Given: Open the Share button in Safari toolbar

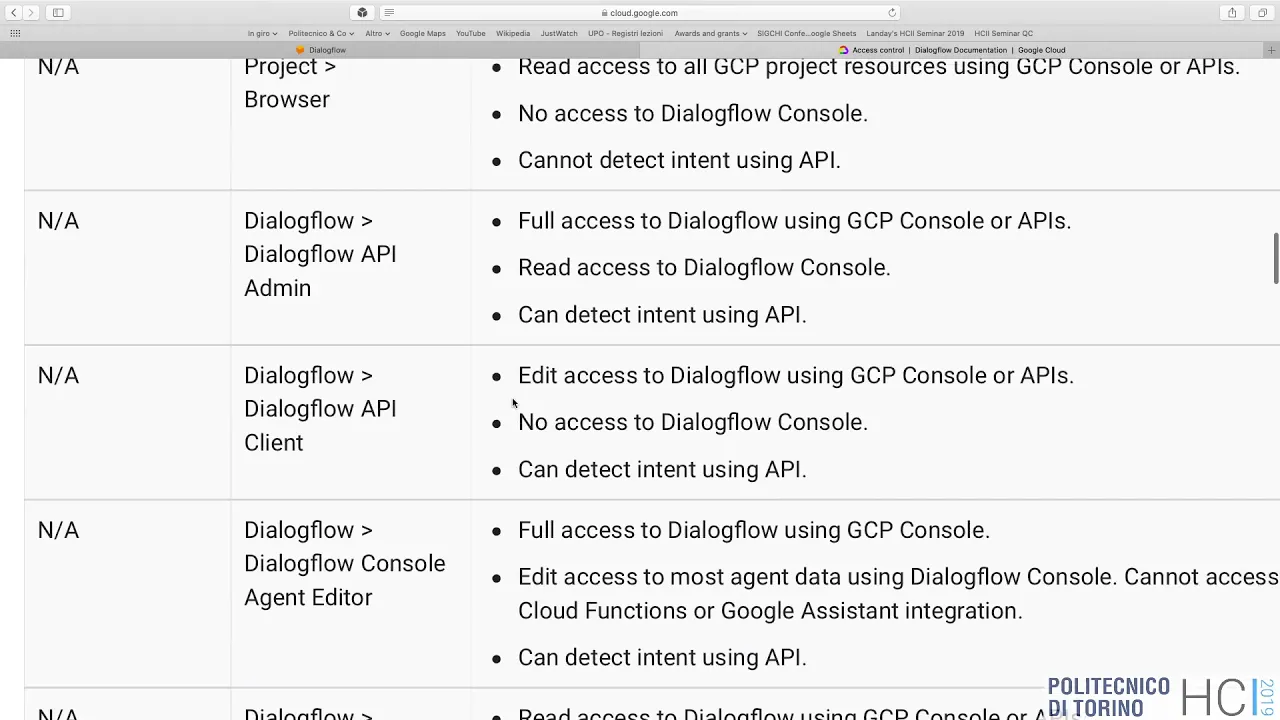Looking at the screenshot, I should (1232, 13).
